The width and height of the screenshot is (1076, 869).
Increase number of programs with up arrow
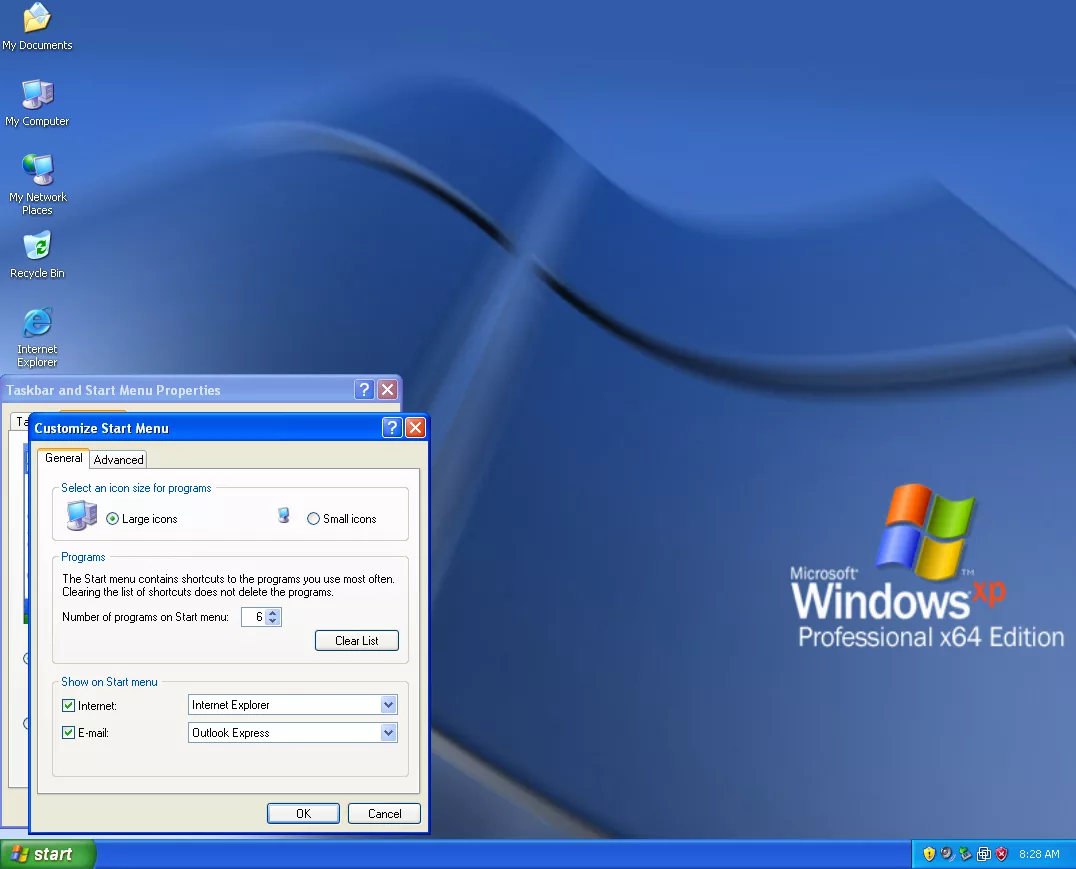coord(273,613)
